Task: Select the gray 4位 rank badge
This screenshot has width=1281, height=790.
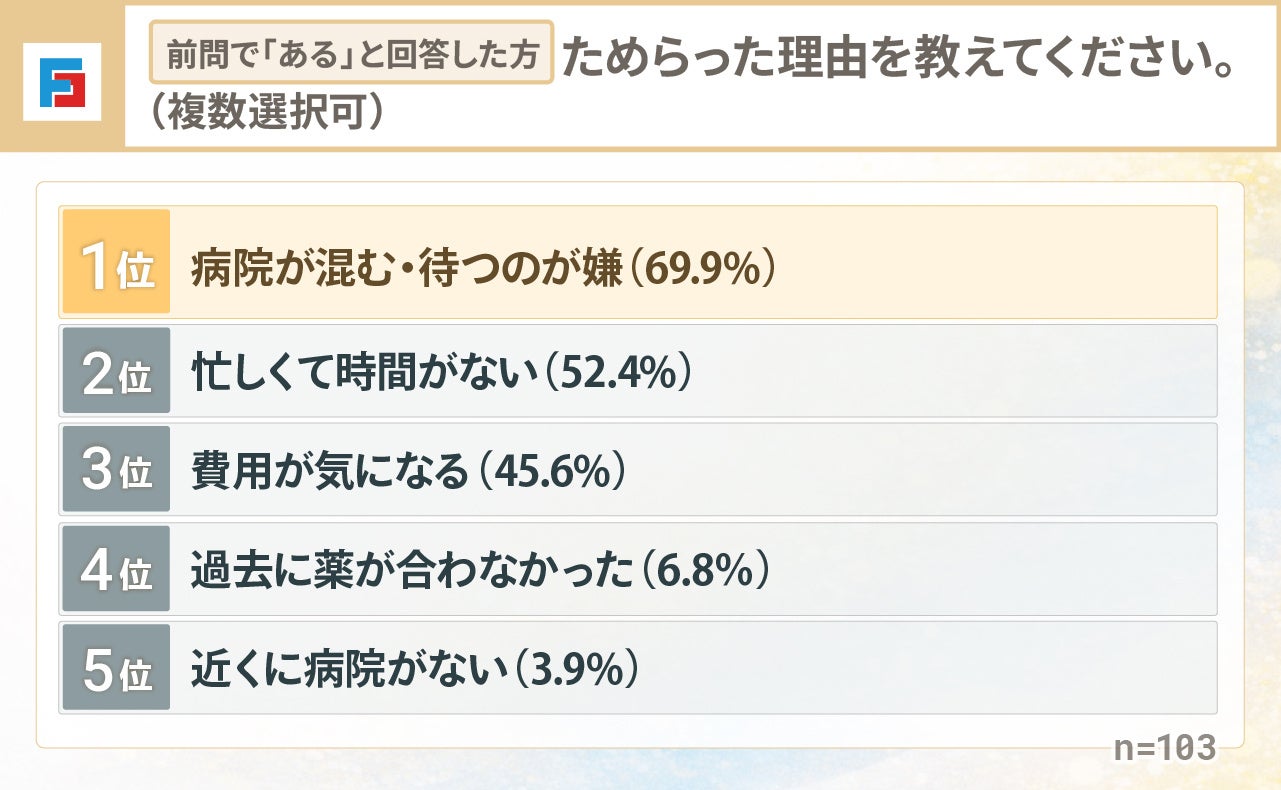Action: (116, 569)
